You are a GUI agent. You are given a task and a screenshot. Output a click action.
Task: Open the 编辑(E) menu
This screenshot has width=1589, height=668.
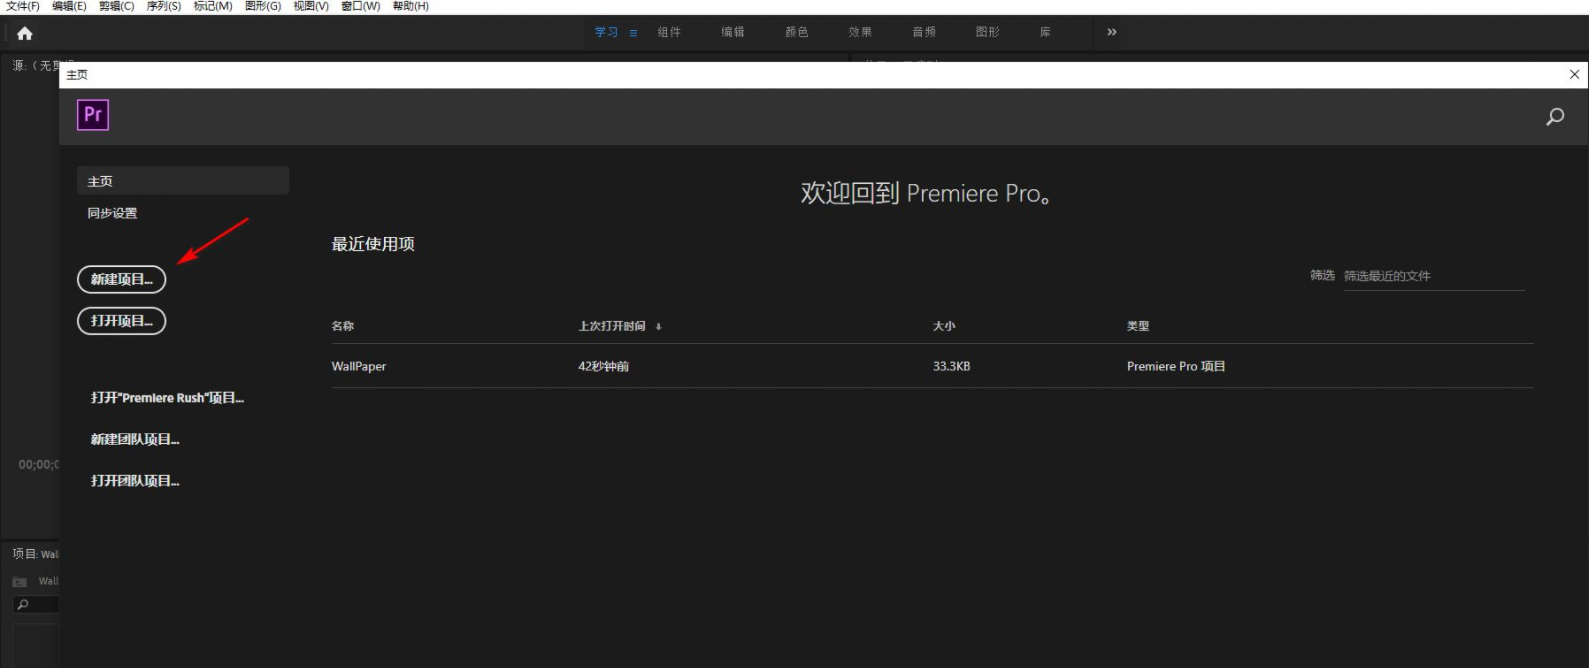tap(69, 6)
